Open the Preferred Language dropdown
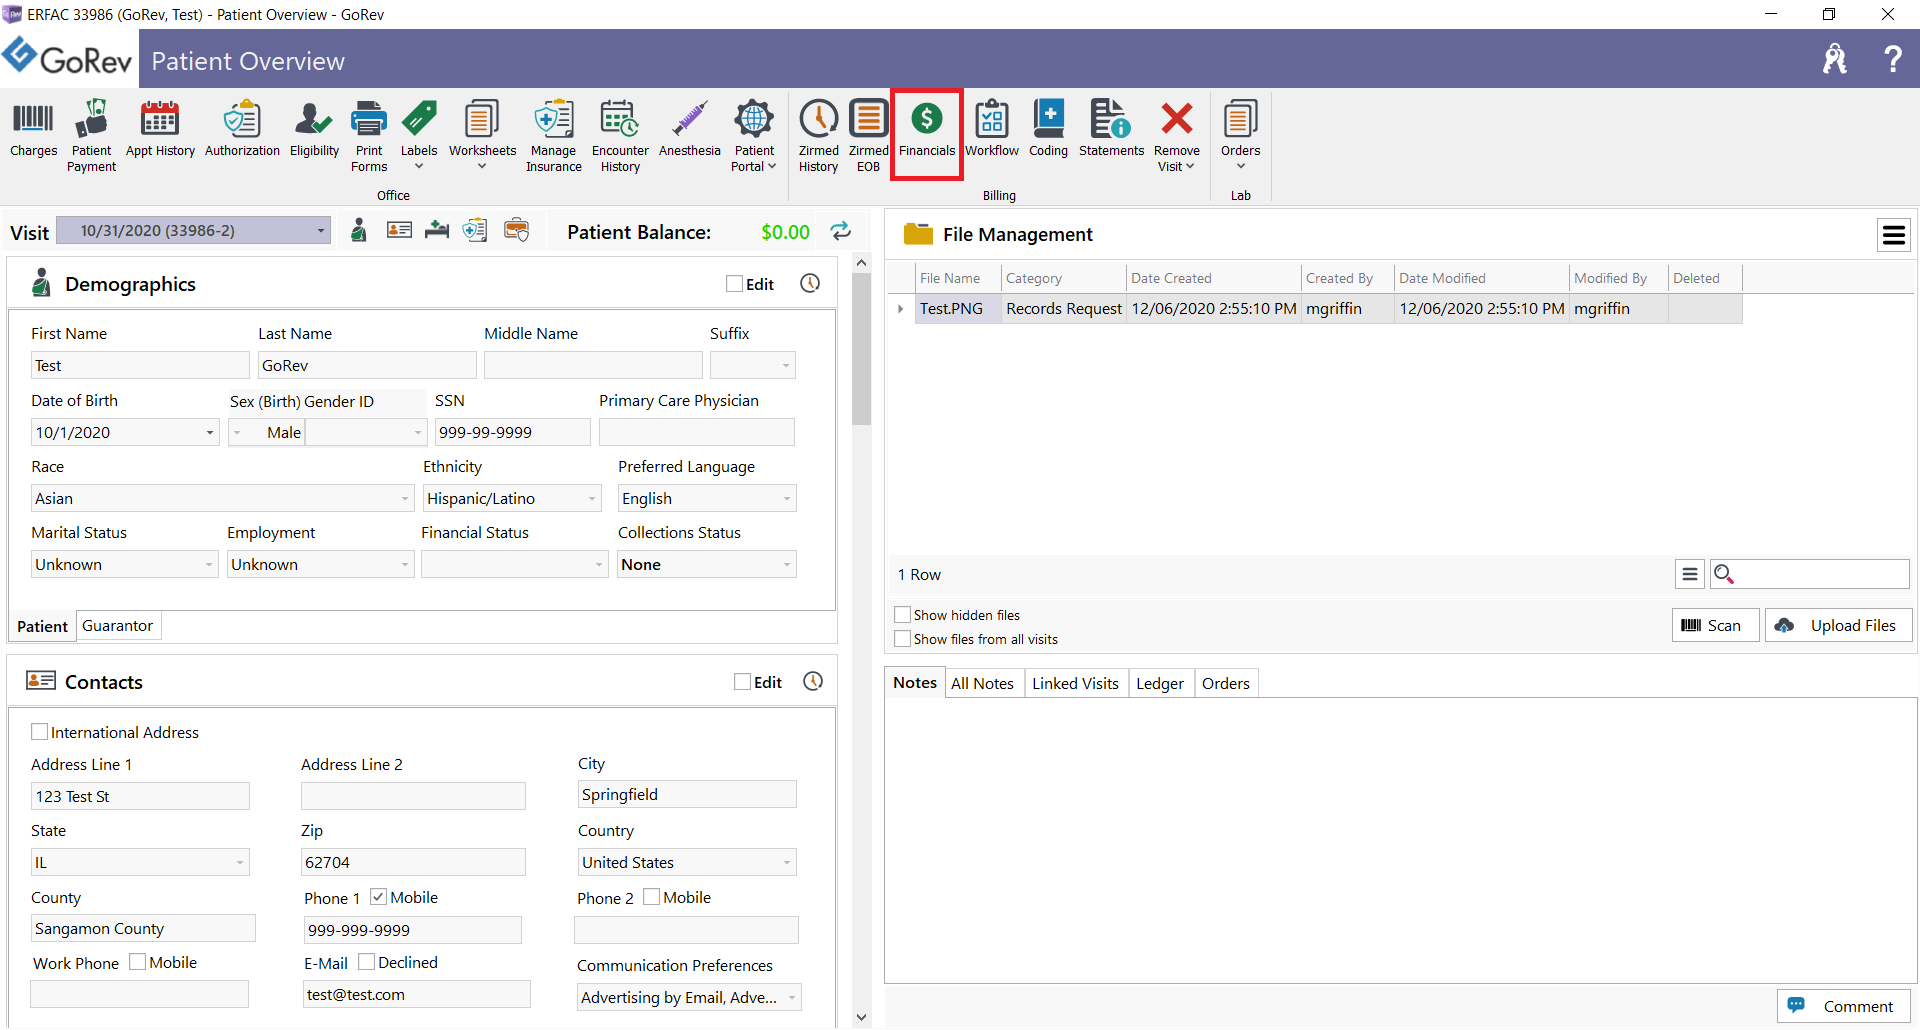 pos(787,498)
